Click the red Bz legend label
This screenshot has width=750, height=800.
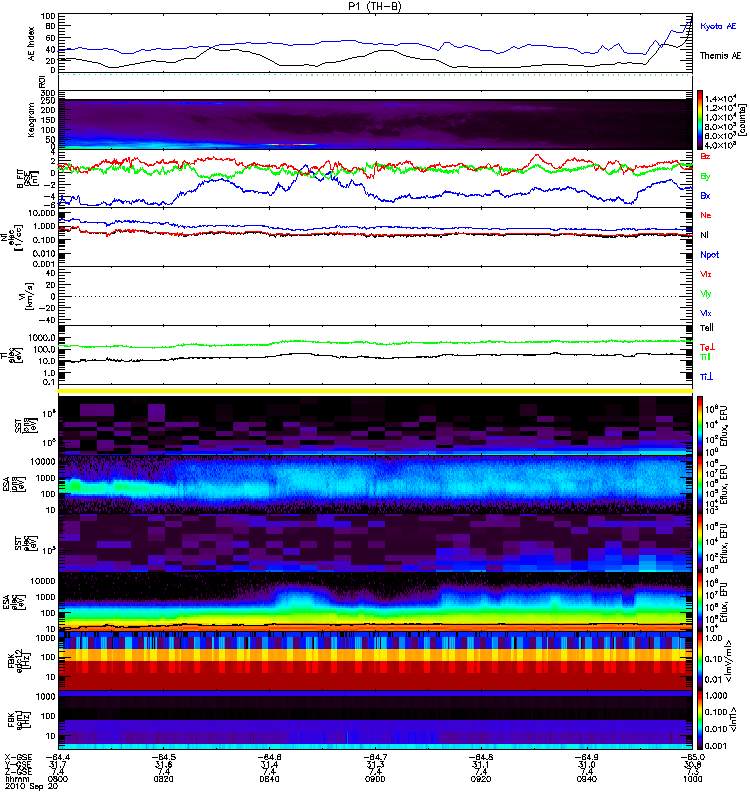point(705,156)
